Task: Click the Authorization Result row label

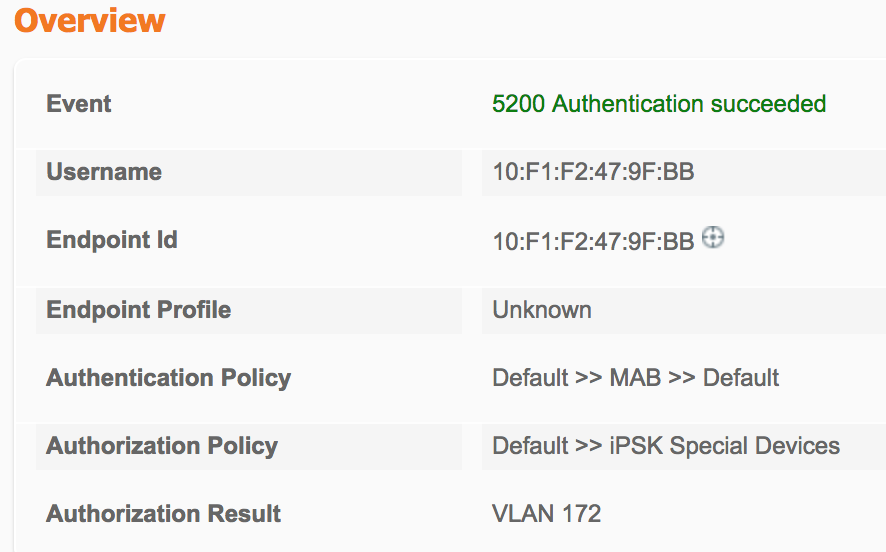Action: (x=163, y=514)
